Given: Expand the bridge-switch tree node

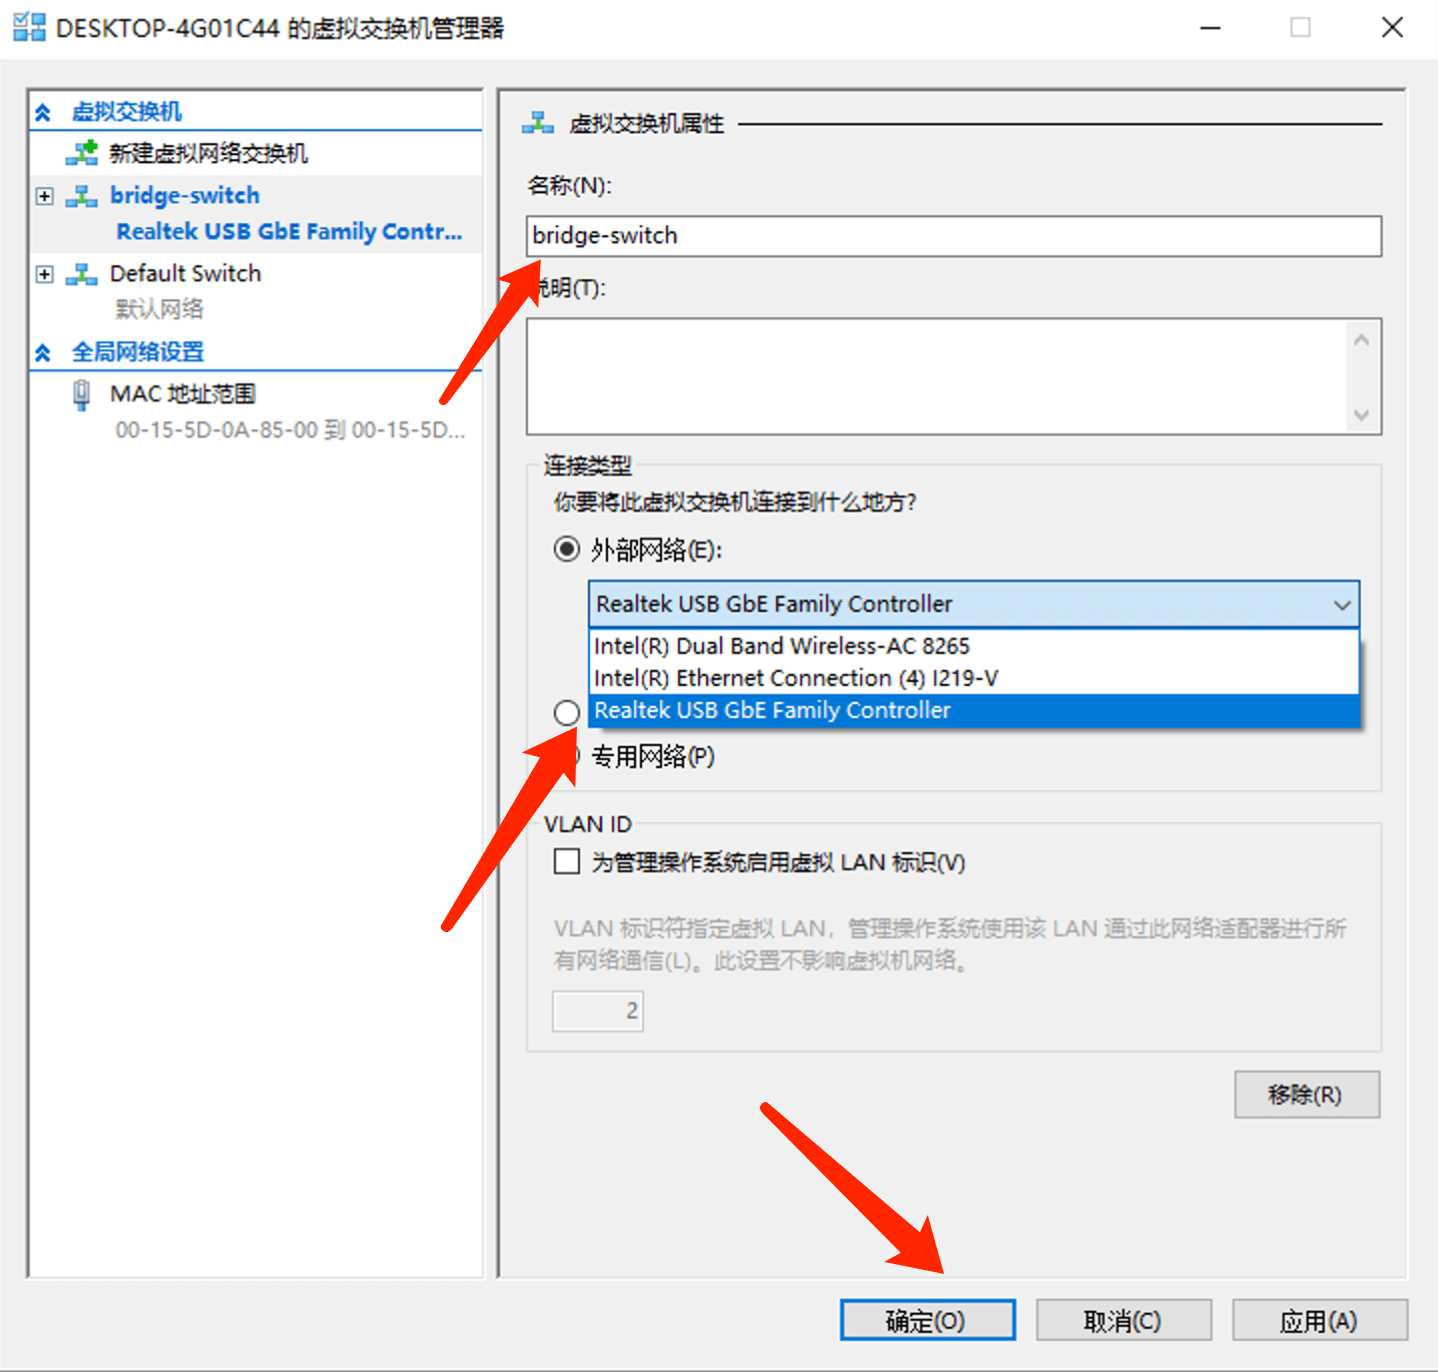Looking at the screenshot, I should pos(44,196).
